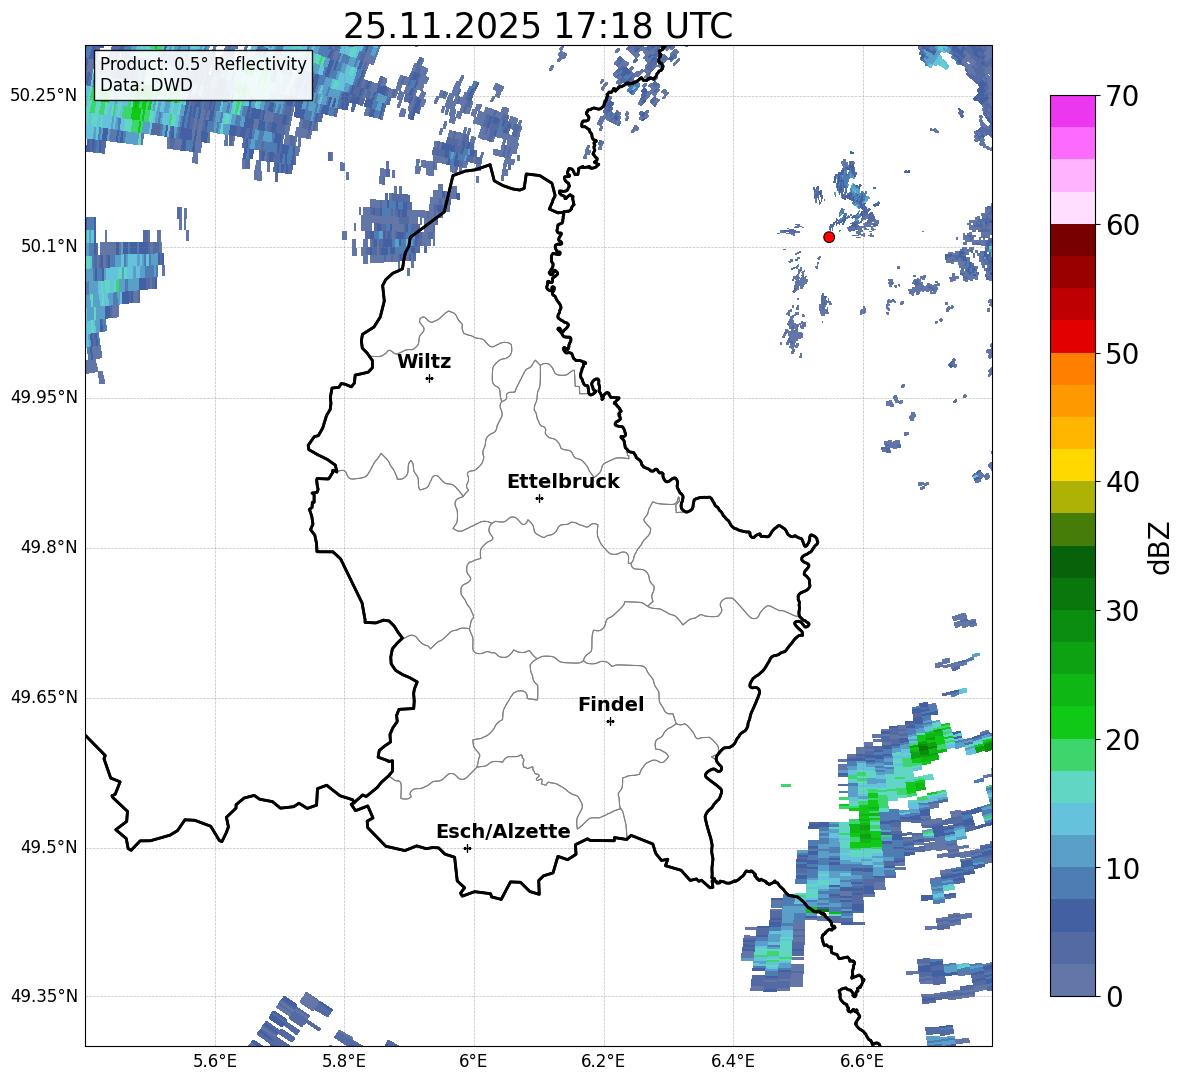The height and width of the screenshot is (1081, 1184).
Task: Click the 6.2°E longitude label
Action: (603, 1061)
